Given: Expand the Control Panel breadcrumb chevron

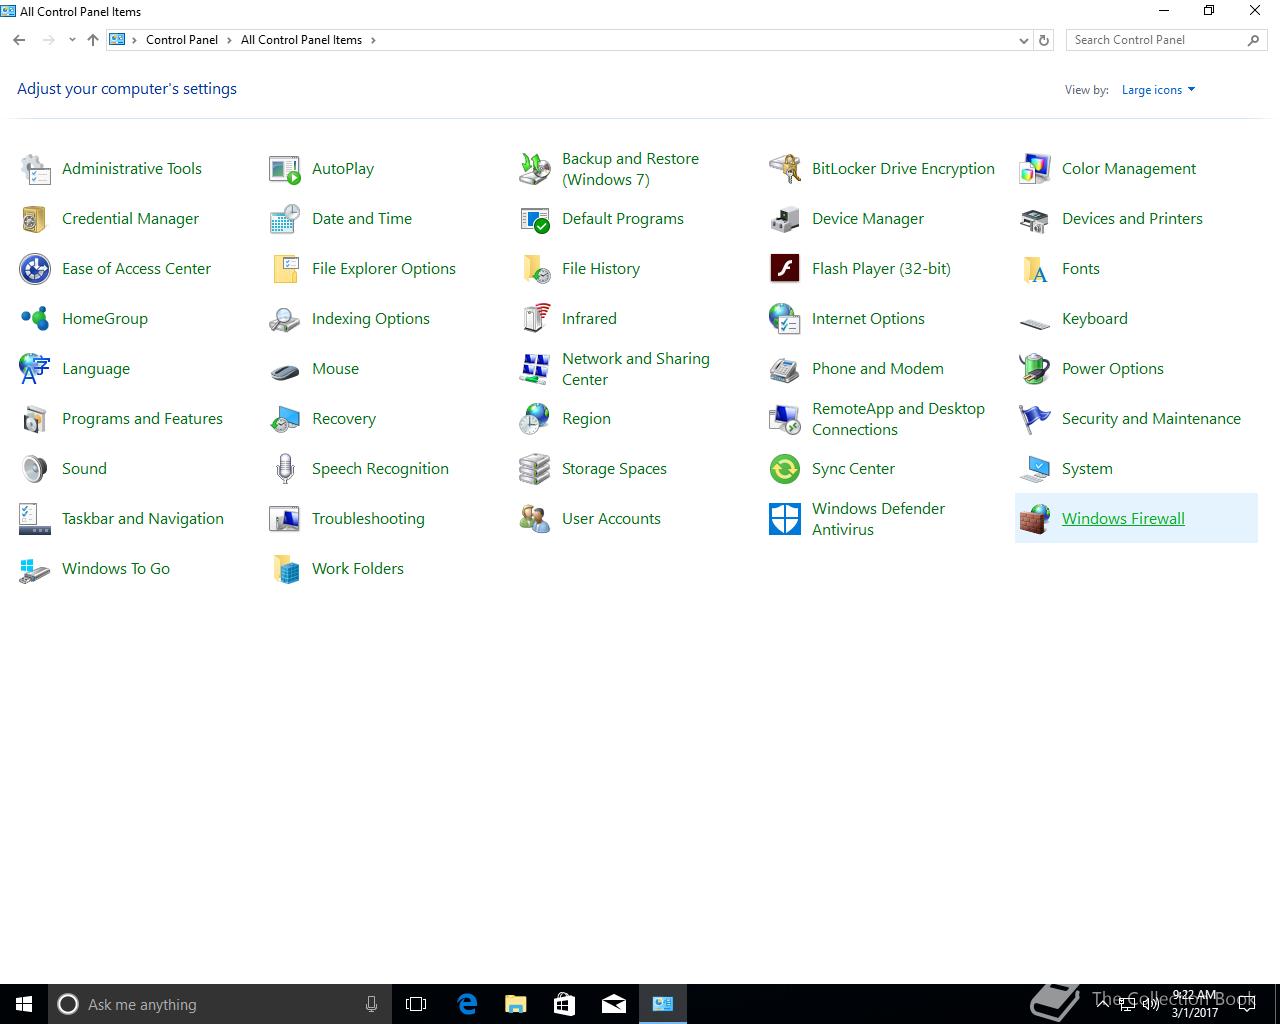Looking at the screenshot, I should pos(229,40).
